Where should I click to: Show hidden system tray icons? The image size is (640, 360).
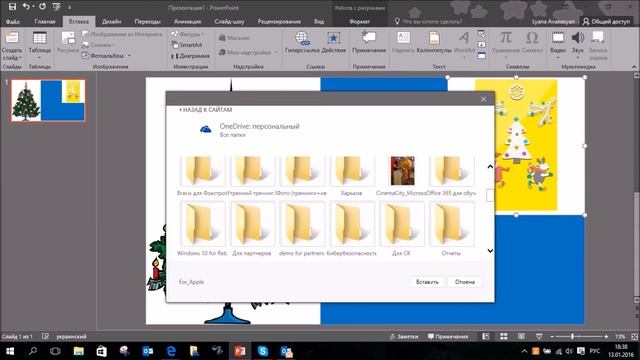[x=524, y=351]
